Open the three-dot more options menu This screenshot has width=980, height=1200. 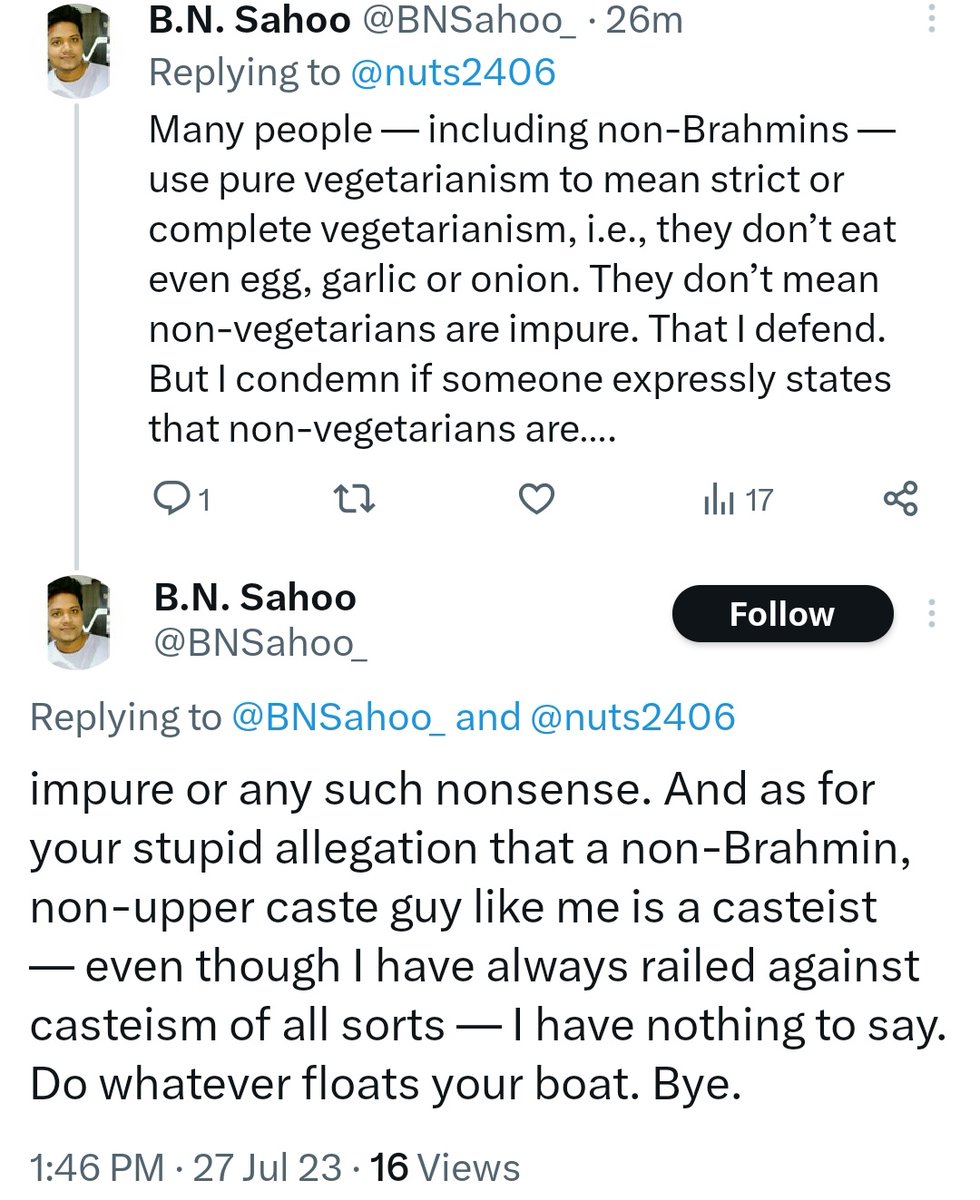932,612
